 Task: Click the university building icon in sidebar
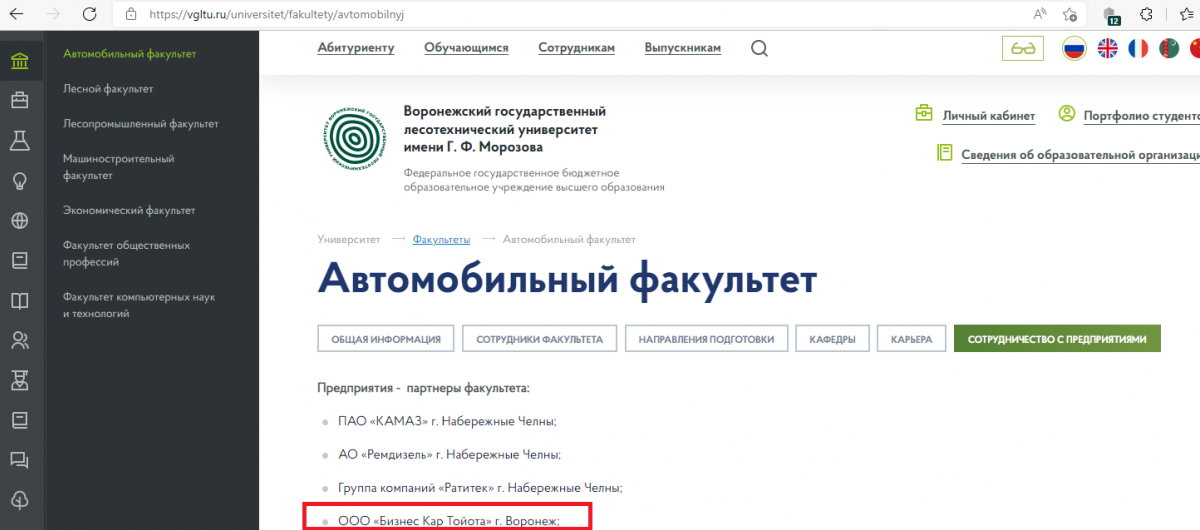point(19,60)
